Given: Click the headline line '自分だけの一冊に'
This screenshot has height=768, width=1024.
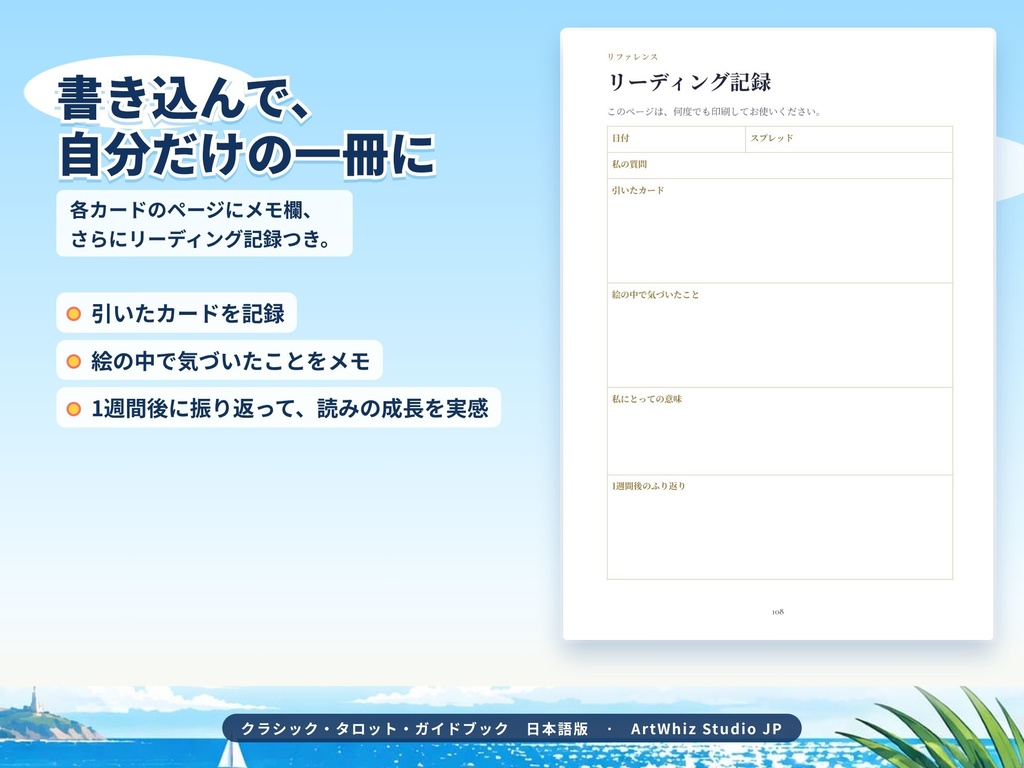Looking at the screenshot, I should coord(247,155).
